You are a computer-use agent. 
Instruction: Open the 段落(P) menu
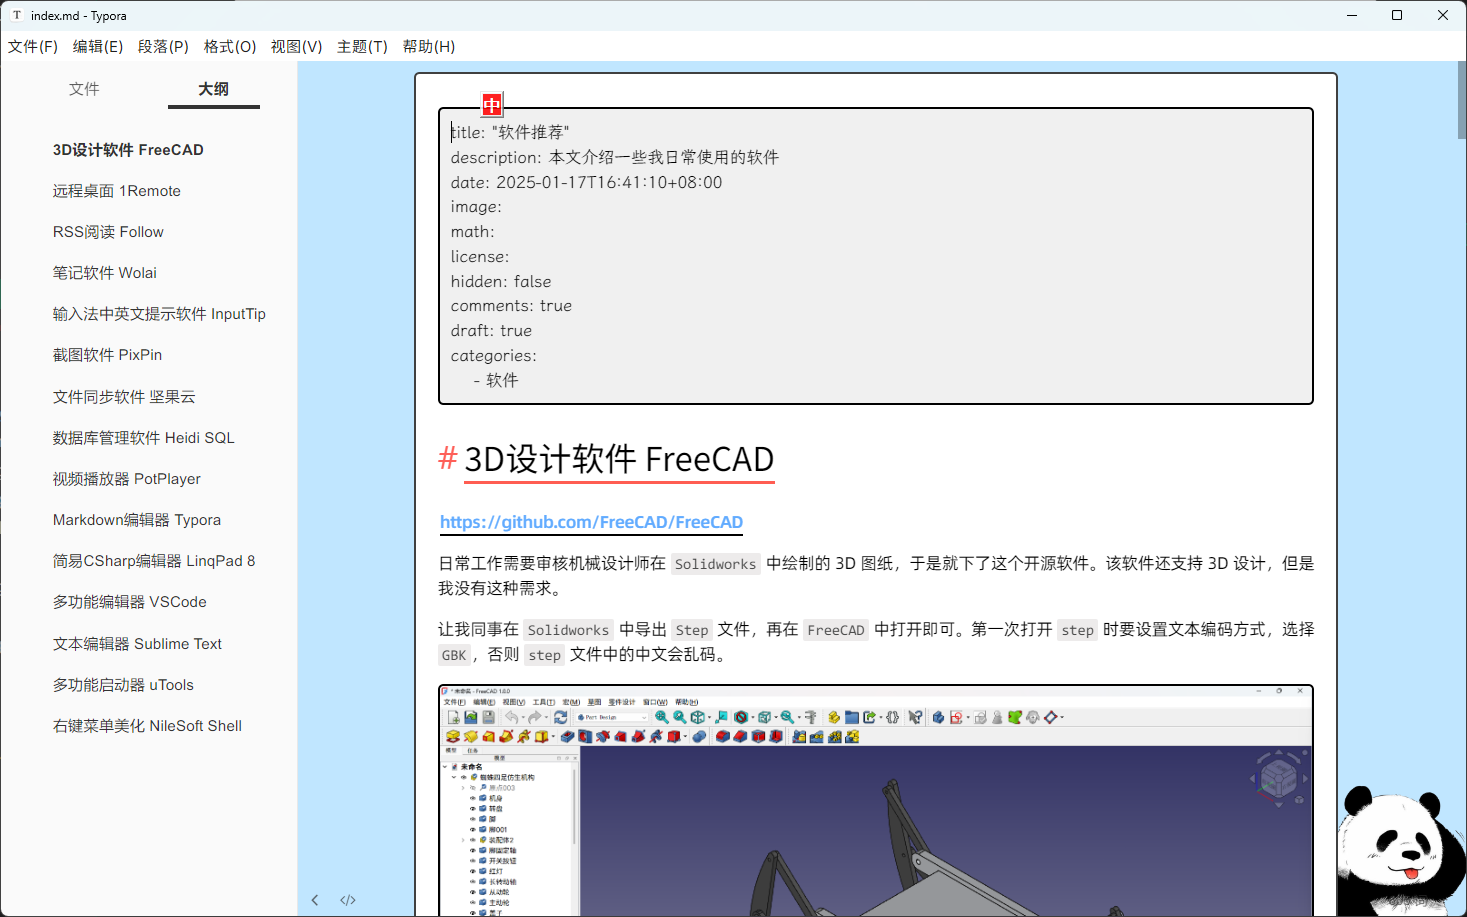tap(163, 46)
